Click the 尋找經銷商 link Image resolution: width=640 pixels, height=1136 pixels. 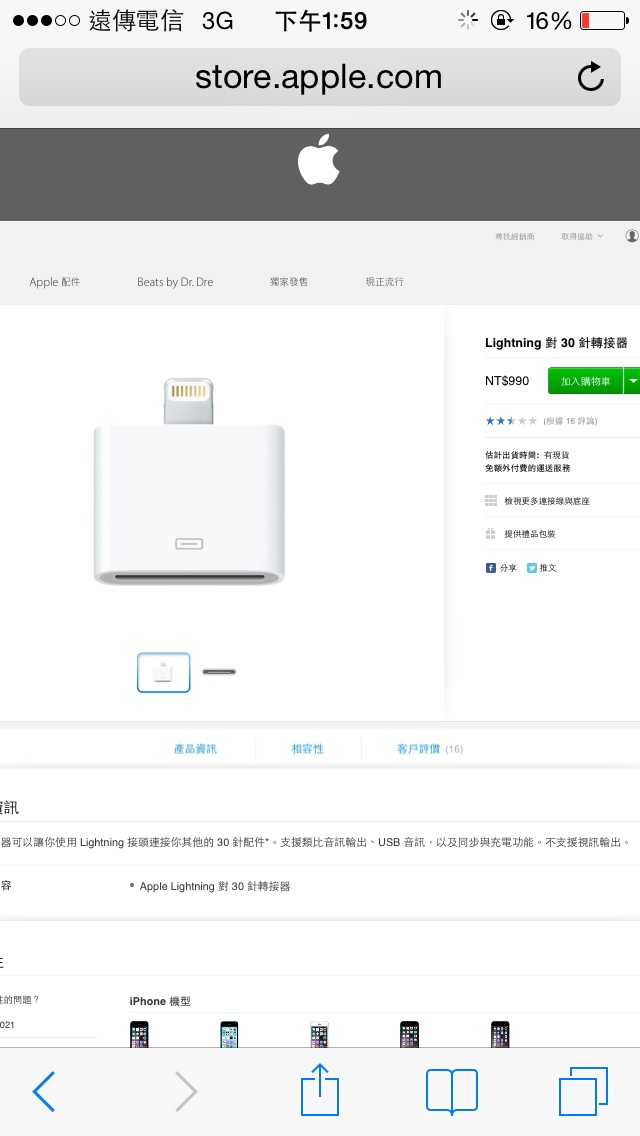tap(515, 237)
